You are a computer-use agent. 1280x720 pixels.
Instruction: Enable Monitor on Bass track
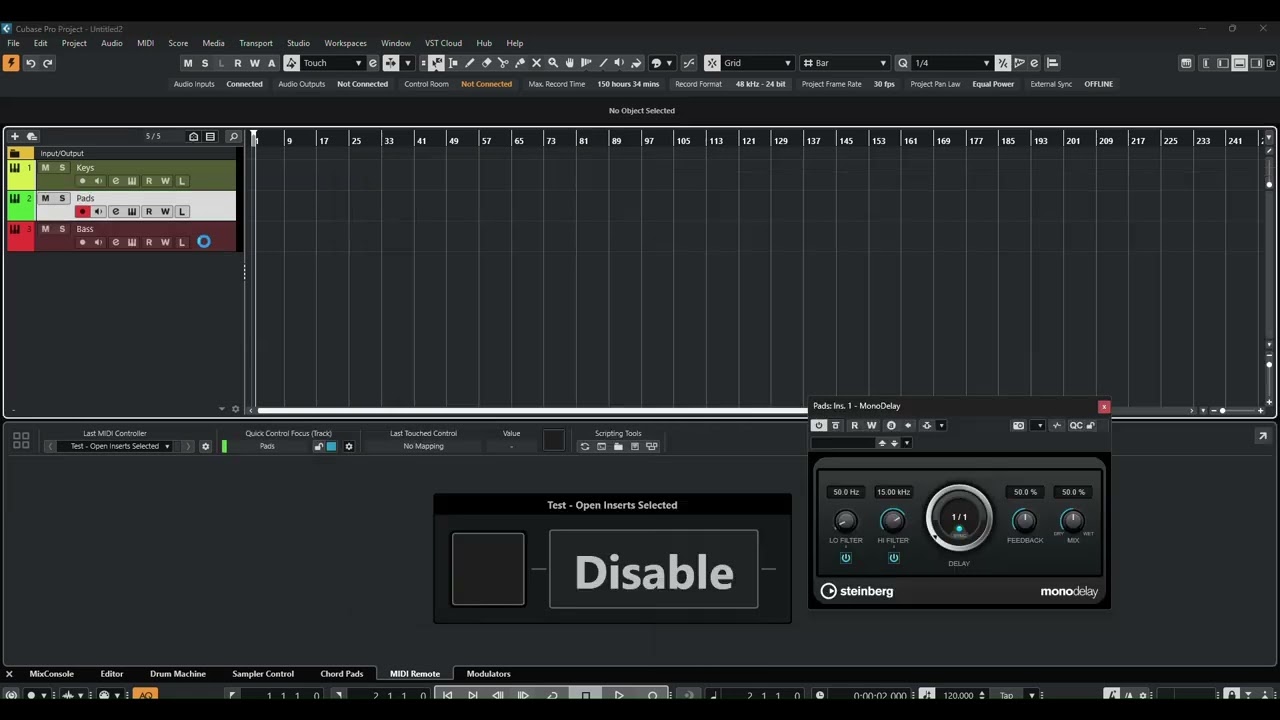(x=98, y=242)
